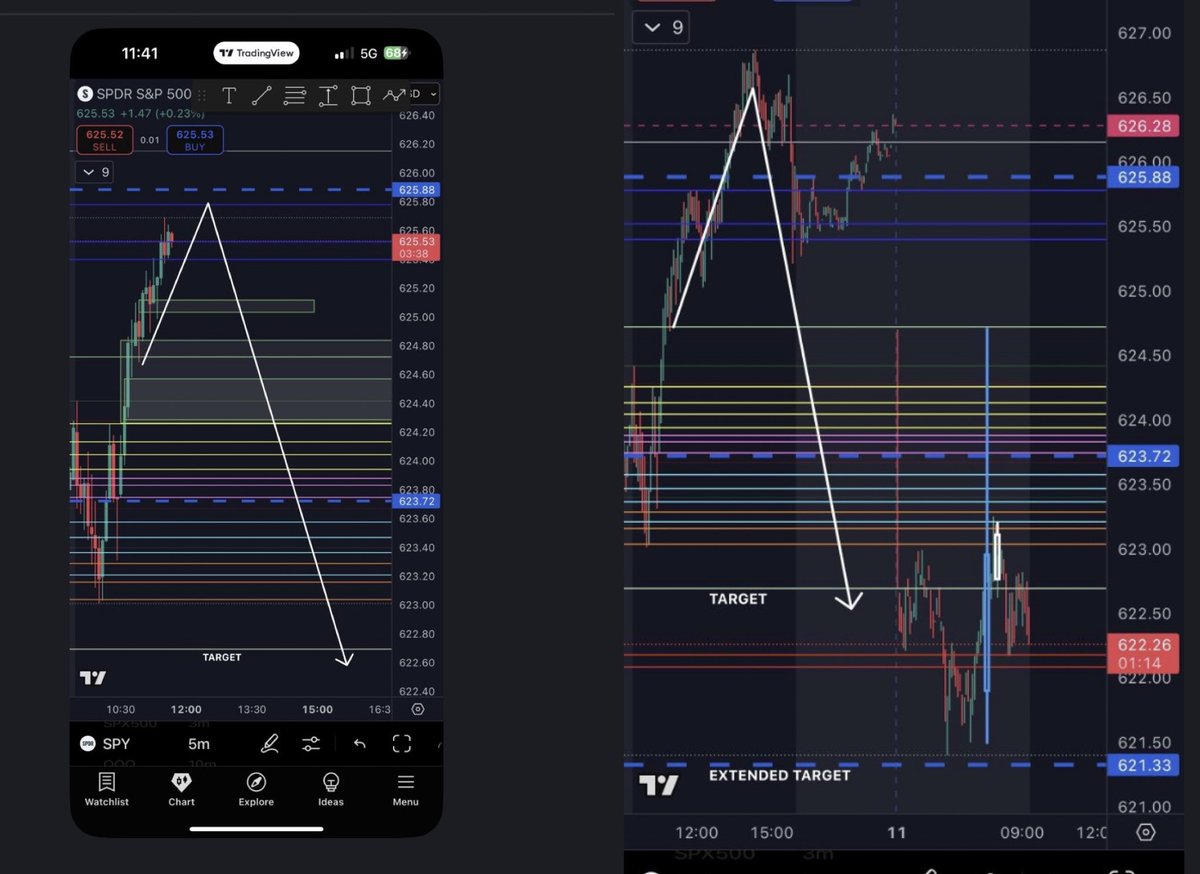The width and height of the screenshot is (1200, 874).
Task: Click the TradingView logo on phone chart
Action: tap(93, 678)
